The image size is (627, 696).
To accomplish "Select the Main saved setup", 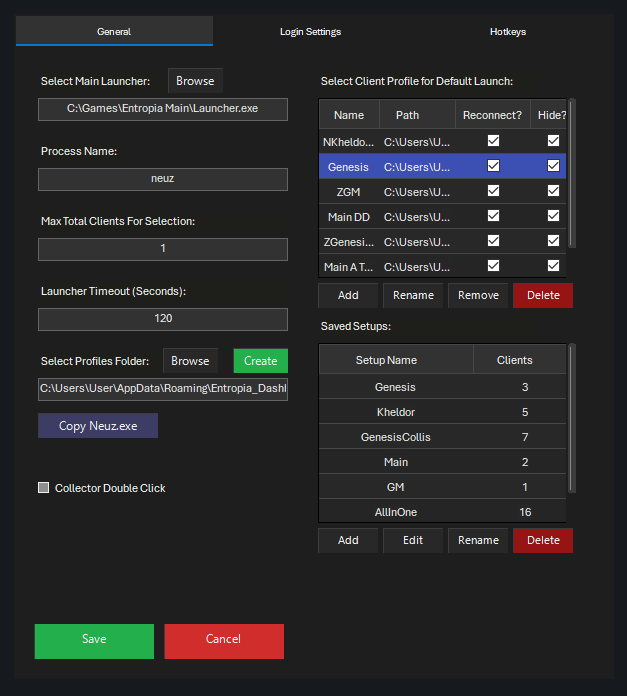I will [396, 462].
